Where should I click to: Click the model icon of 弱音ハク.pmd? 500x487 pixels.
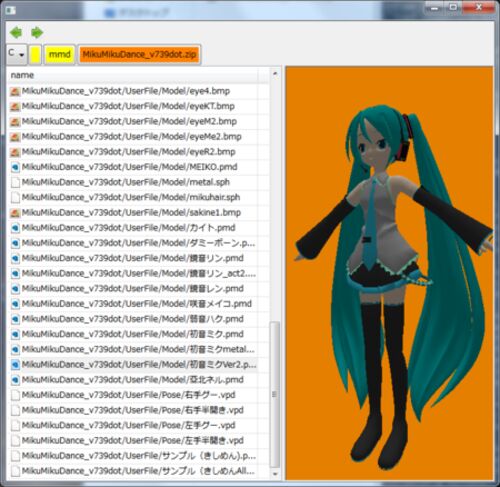coord(15,319)
